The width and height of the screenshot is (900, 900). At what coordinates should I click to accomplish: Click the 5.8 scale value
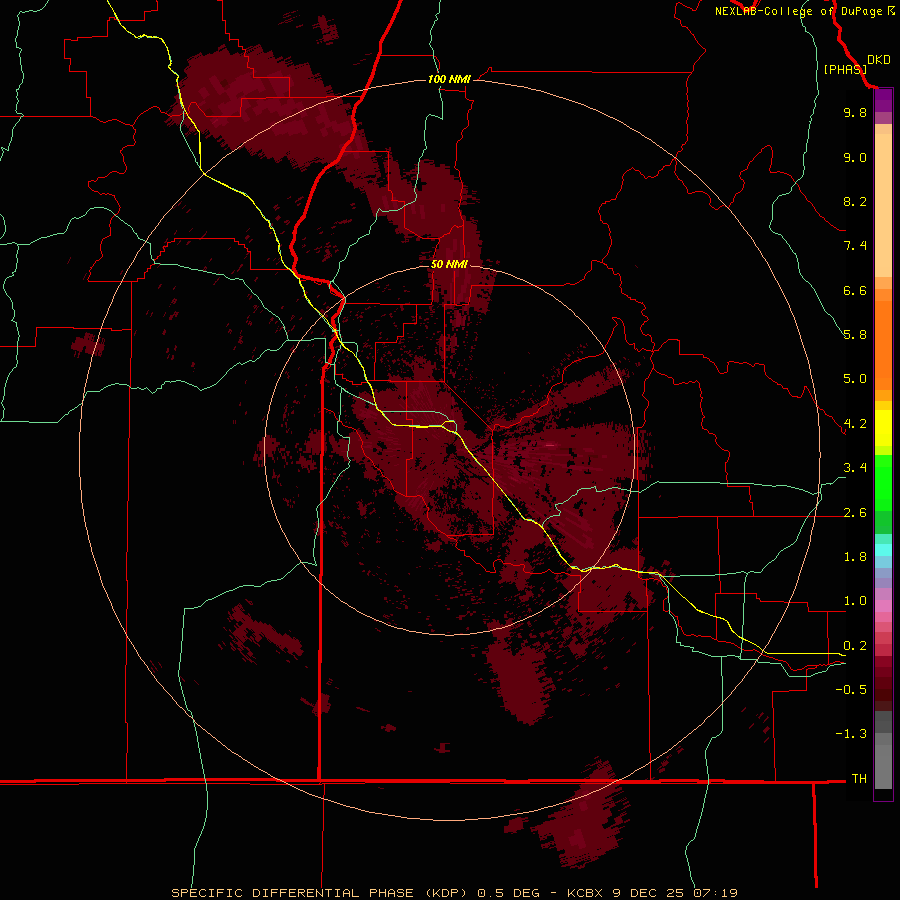tap(855, 335)
